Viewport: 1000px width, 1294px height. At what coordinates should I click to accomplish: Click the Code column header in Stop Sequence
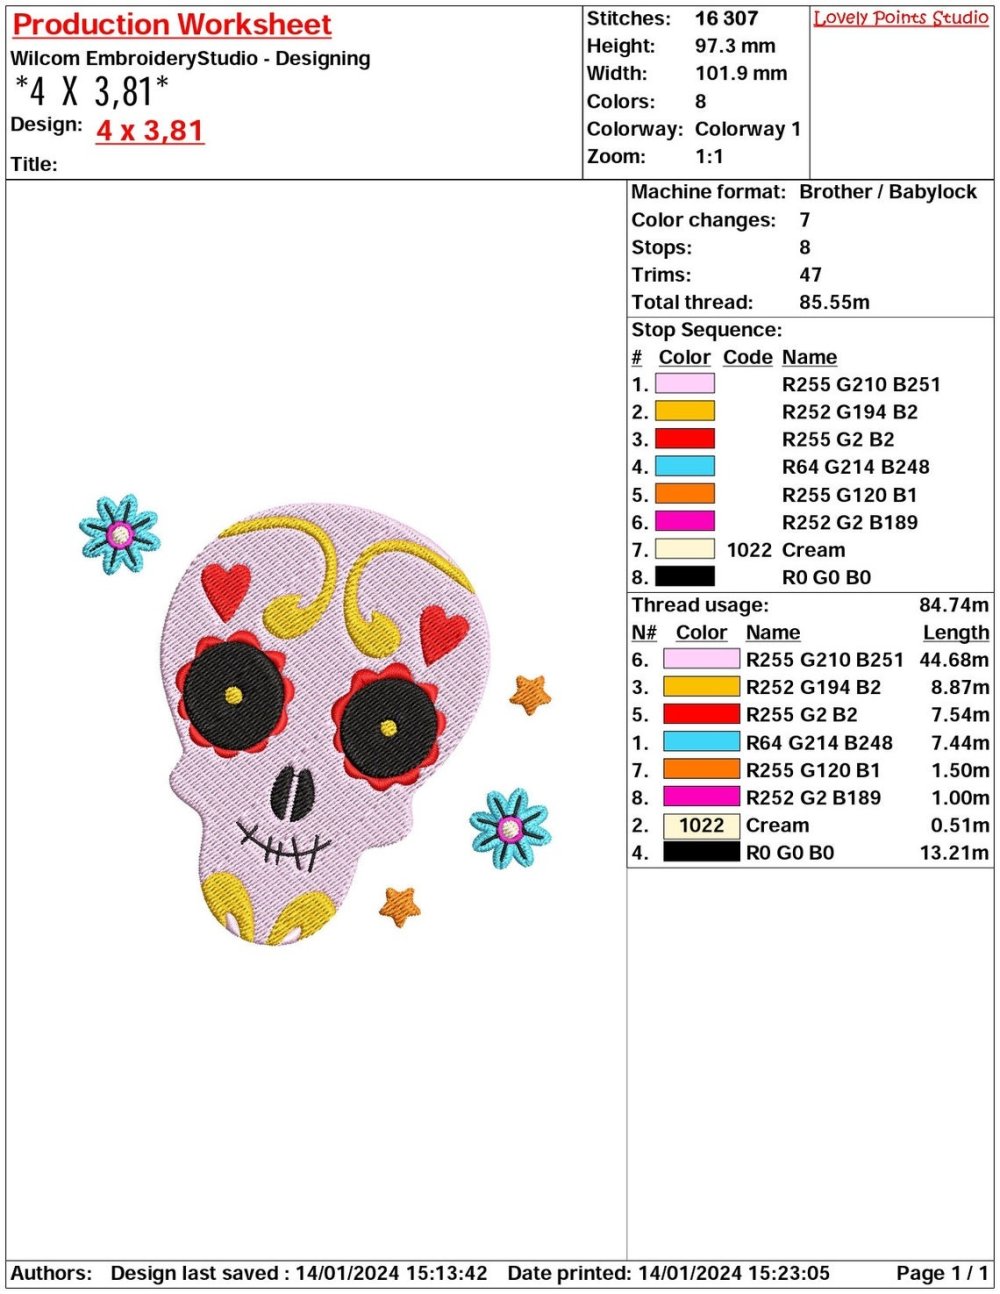pos(747,357)
